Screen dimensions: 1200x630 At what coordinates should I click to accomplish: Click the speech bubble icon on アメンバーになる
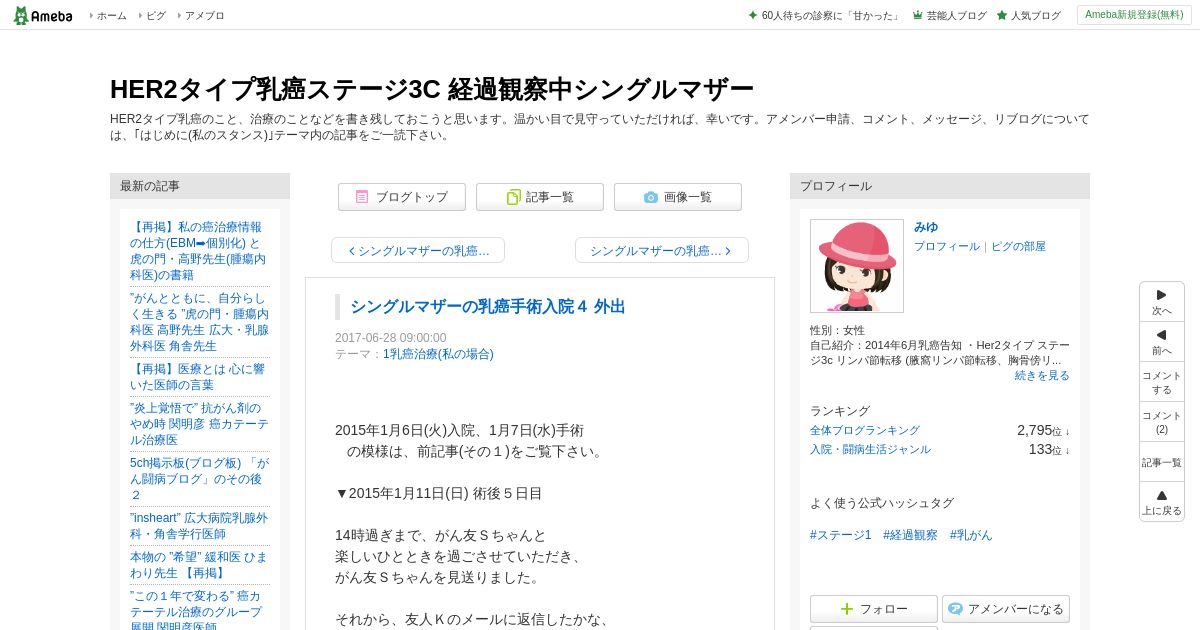[955, 609]
